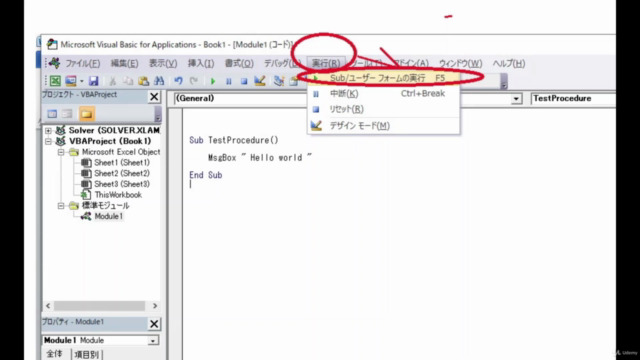Select VBAProject (Book1) in tree
The height and width of the screenshot is (360, 640).
[110, 141]
